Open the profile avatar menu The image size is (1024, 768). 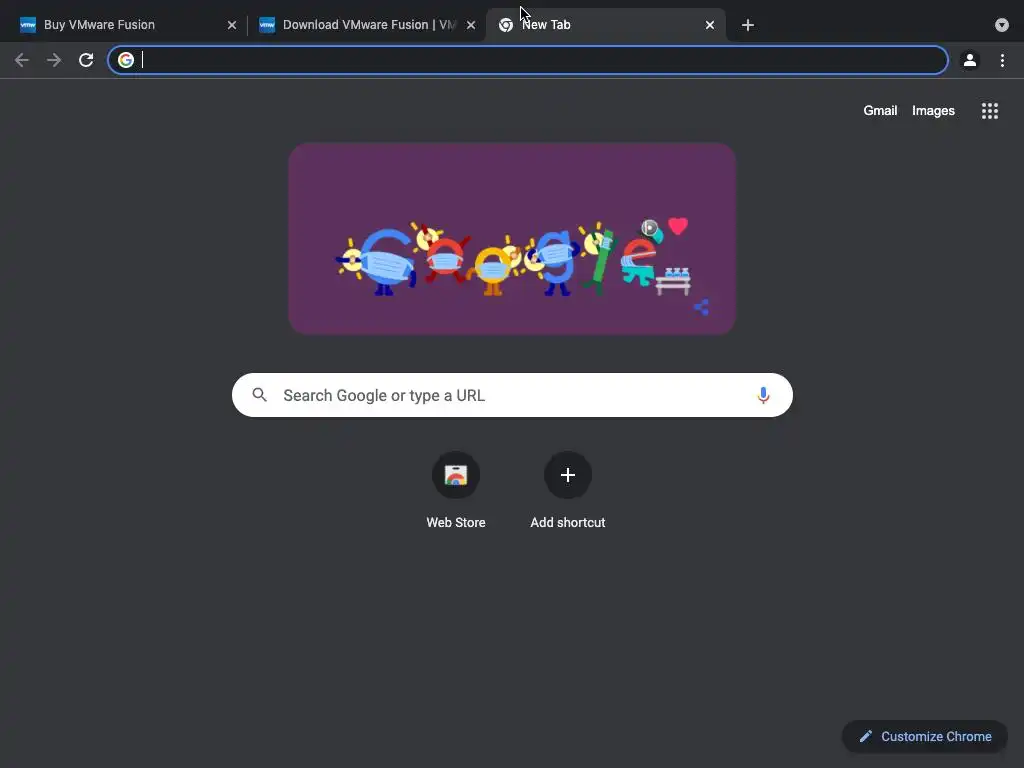tap(970, 60)
